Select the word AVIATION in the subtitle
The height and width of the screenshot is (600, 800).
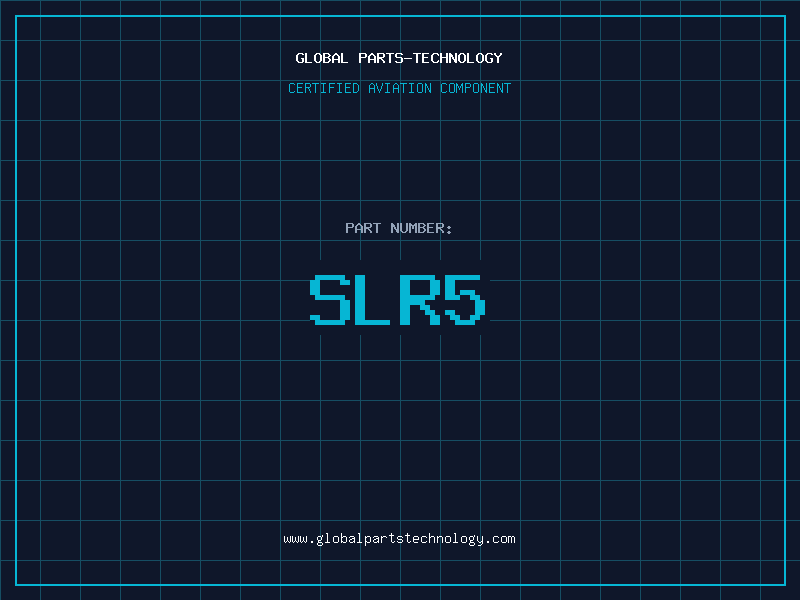pyautogui.click(x=400, y=88)
